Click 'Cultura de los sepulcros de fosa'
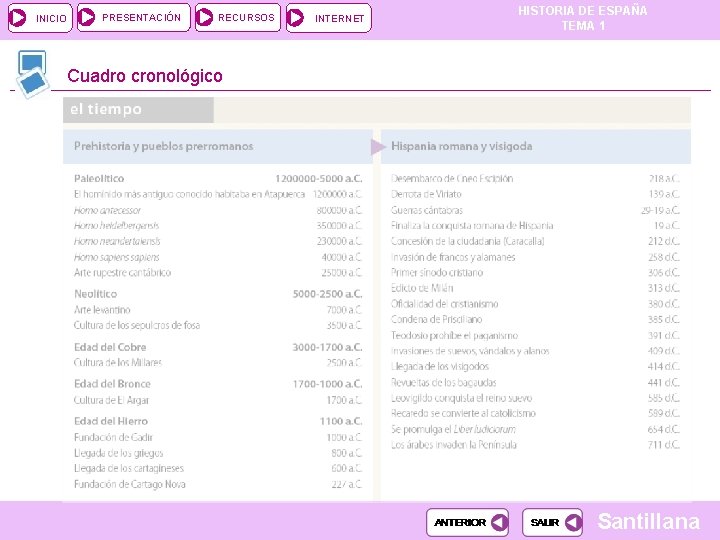The height and width of the screenshot is (540, 720). coord(137,326)
